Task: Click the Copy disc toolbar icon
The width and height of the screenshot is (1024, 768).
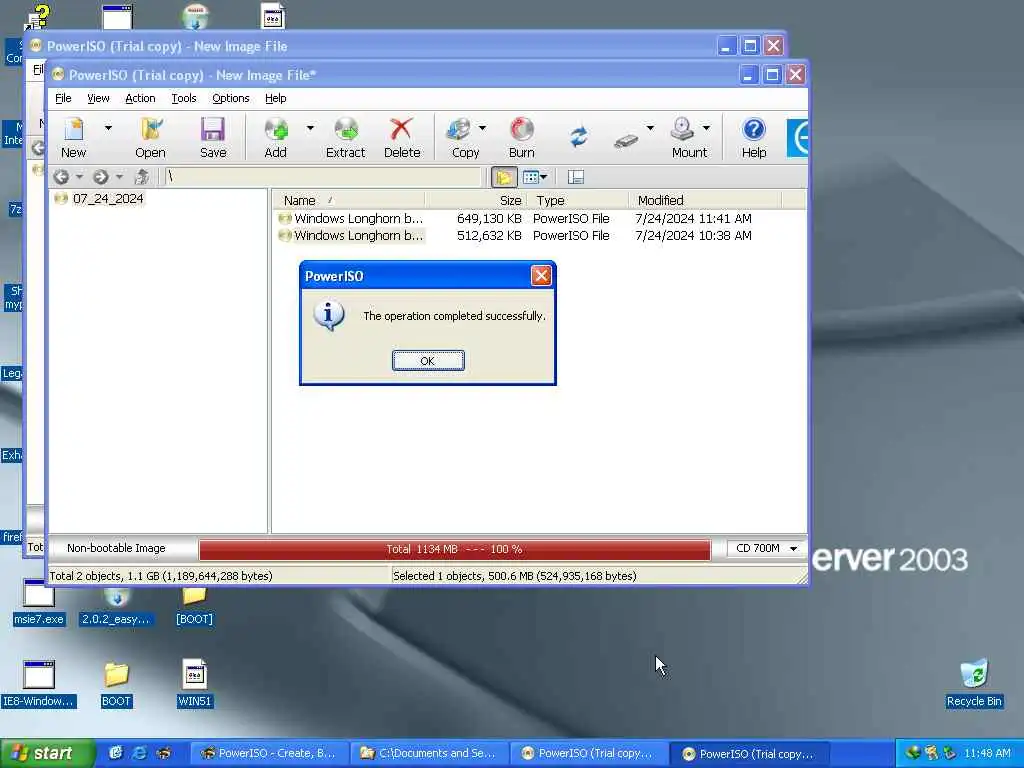Action: coord(459,130)
